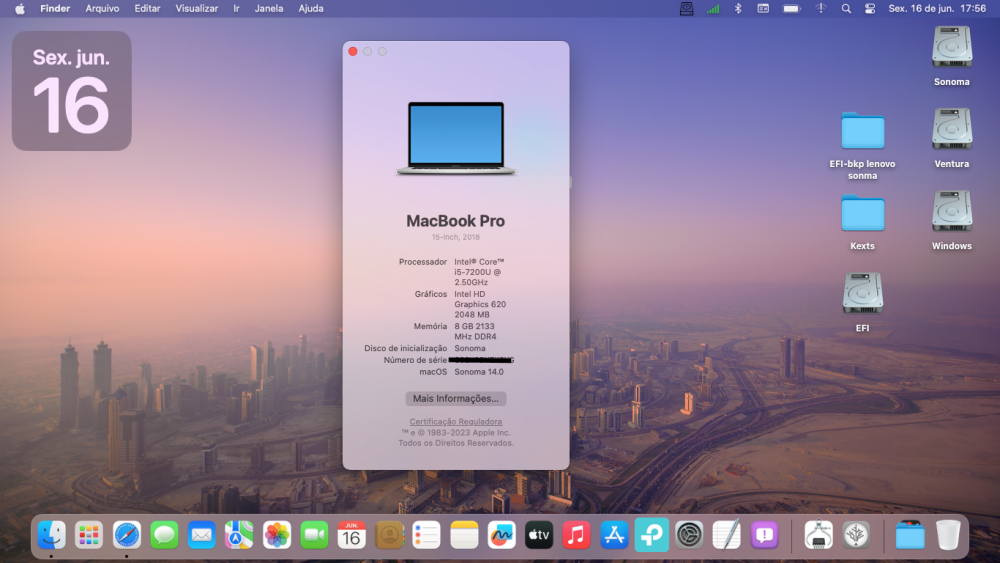Click the Sonoma 14.0 macOS version text

click(x=479, y=372)
